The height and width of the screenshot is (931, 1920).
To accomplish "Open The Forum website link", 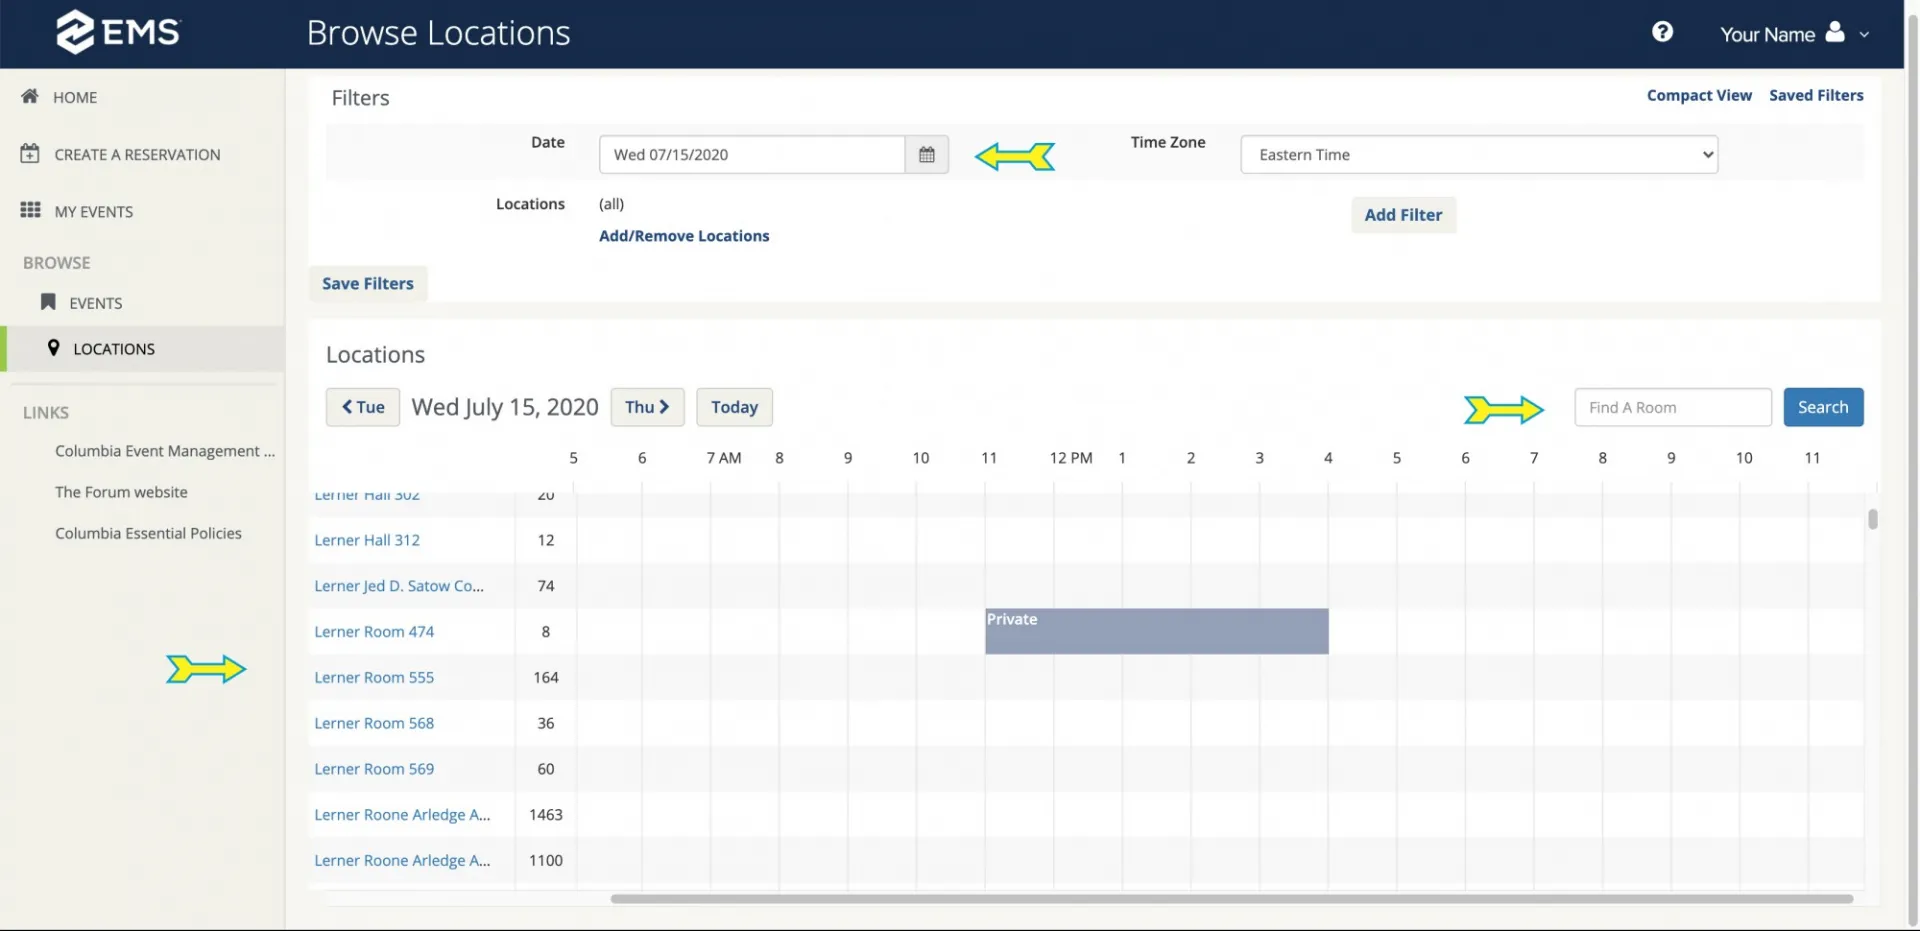I will (x=121, y=492).
